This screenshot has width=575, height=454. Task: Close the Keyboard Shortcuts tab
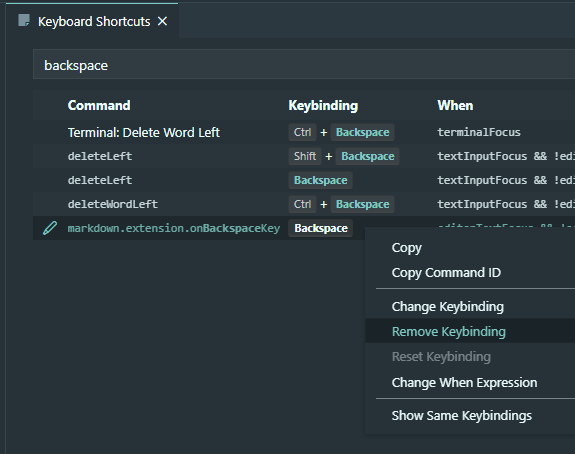[162, 21]
